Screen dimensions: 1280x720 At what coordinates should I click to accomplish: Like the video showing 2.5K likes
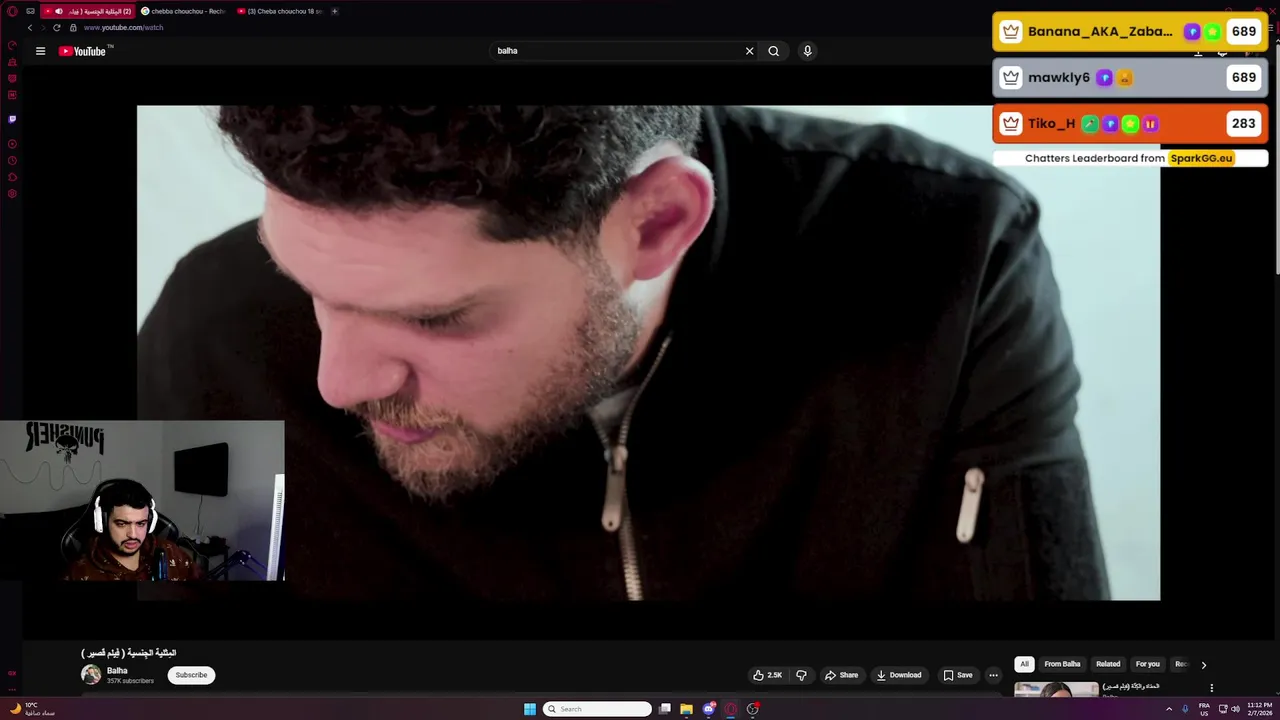tap(768, 675)
